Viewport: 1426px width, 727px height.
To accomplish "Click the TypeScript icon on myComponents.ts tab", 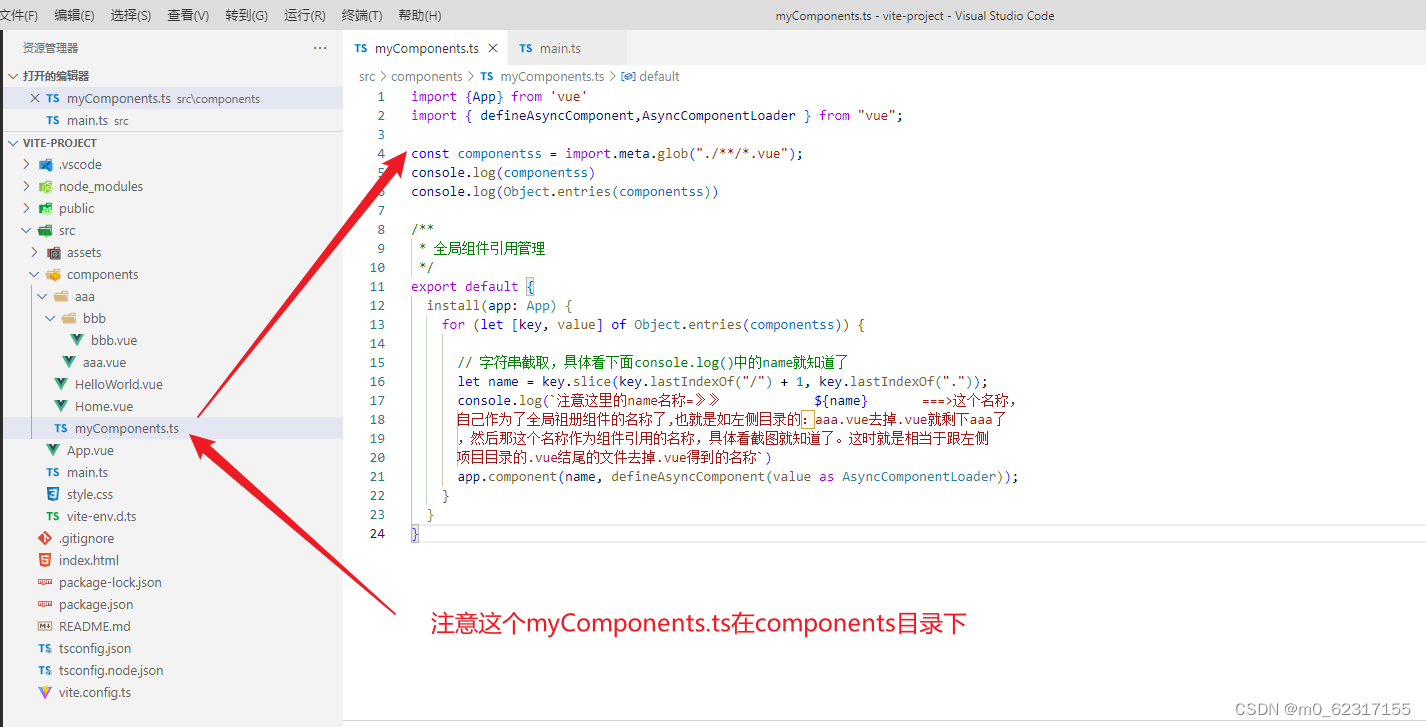I will click(x=359, y=46).
